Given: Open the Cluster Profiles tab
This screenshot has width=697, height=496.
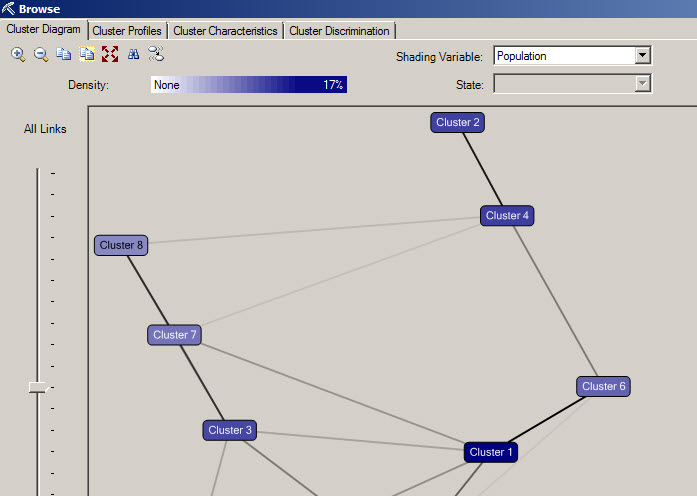Looking at the screenshot, I should [127, 31].
